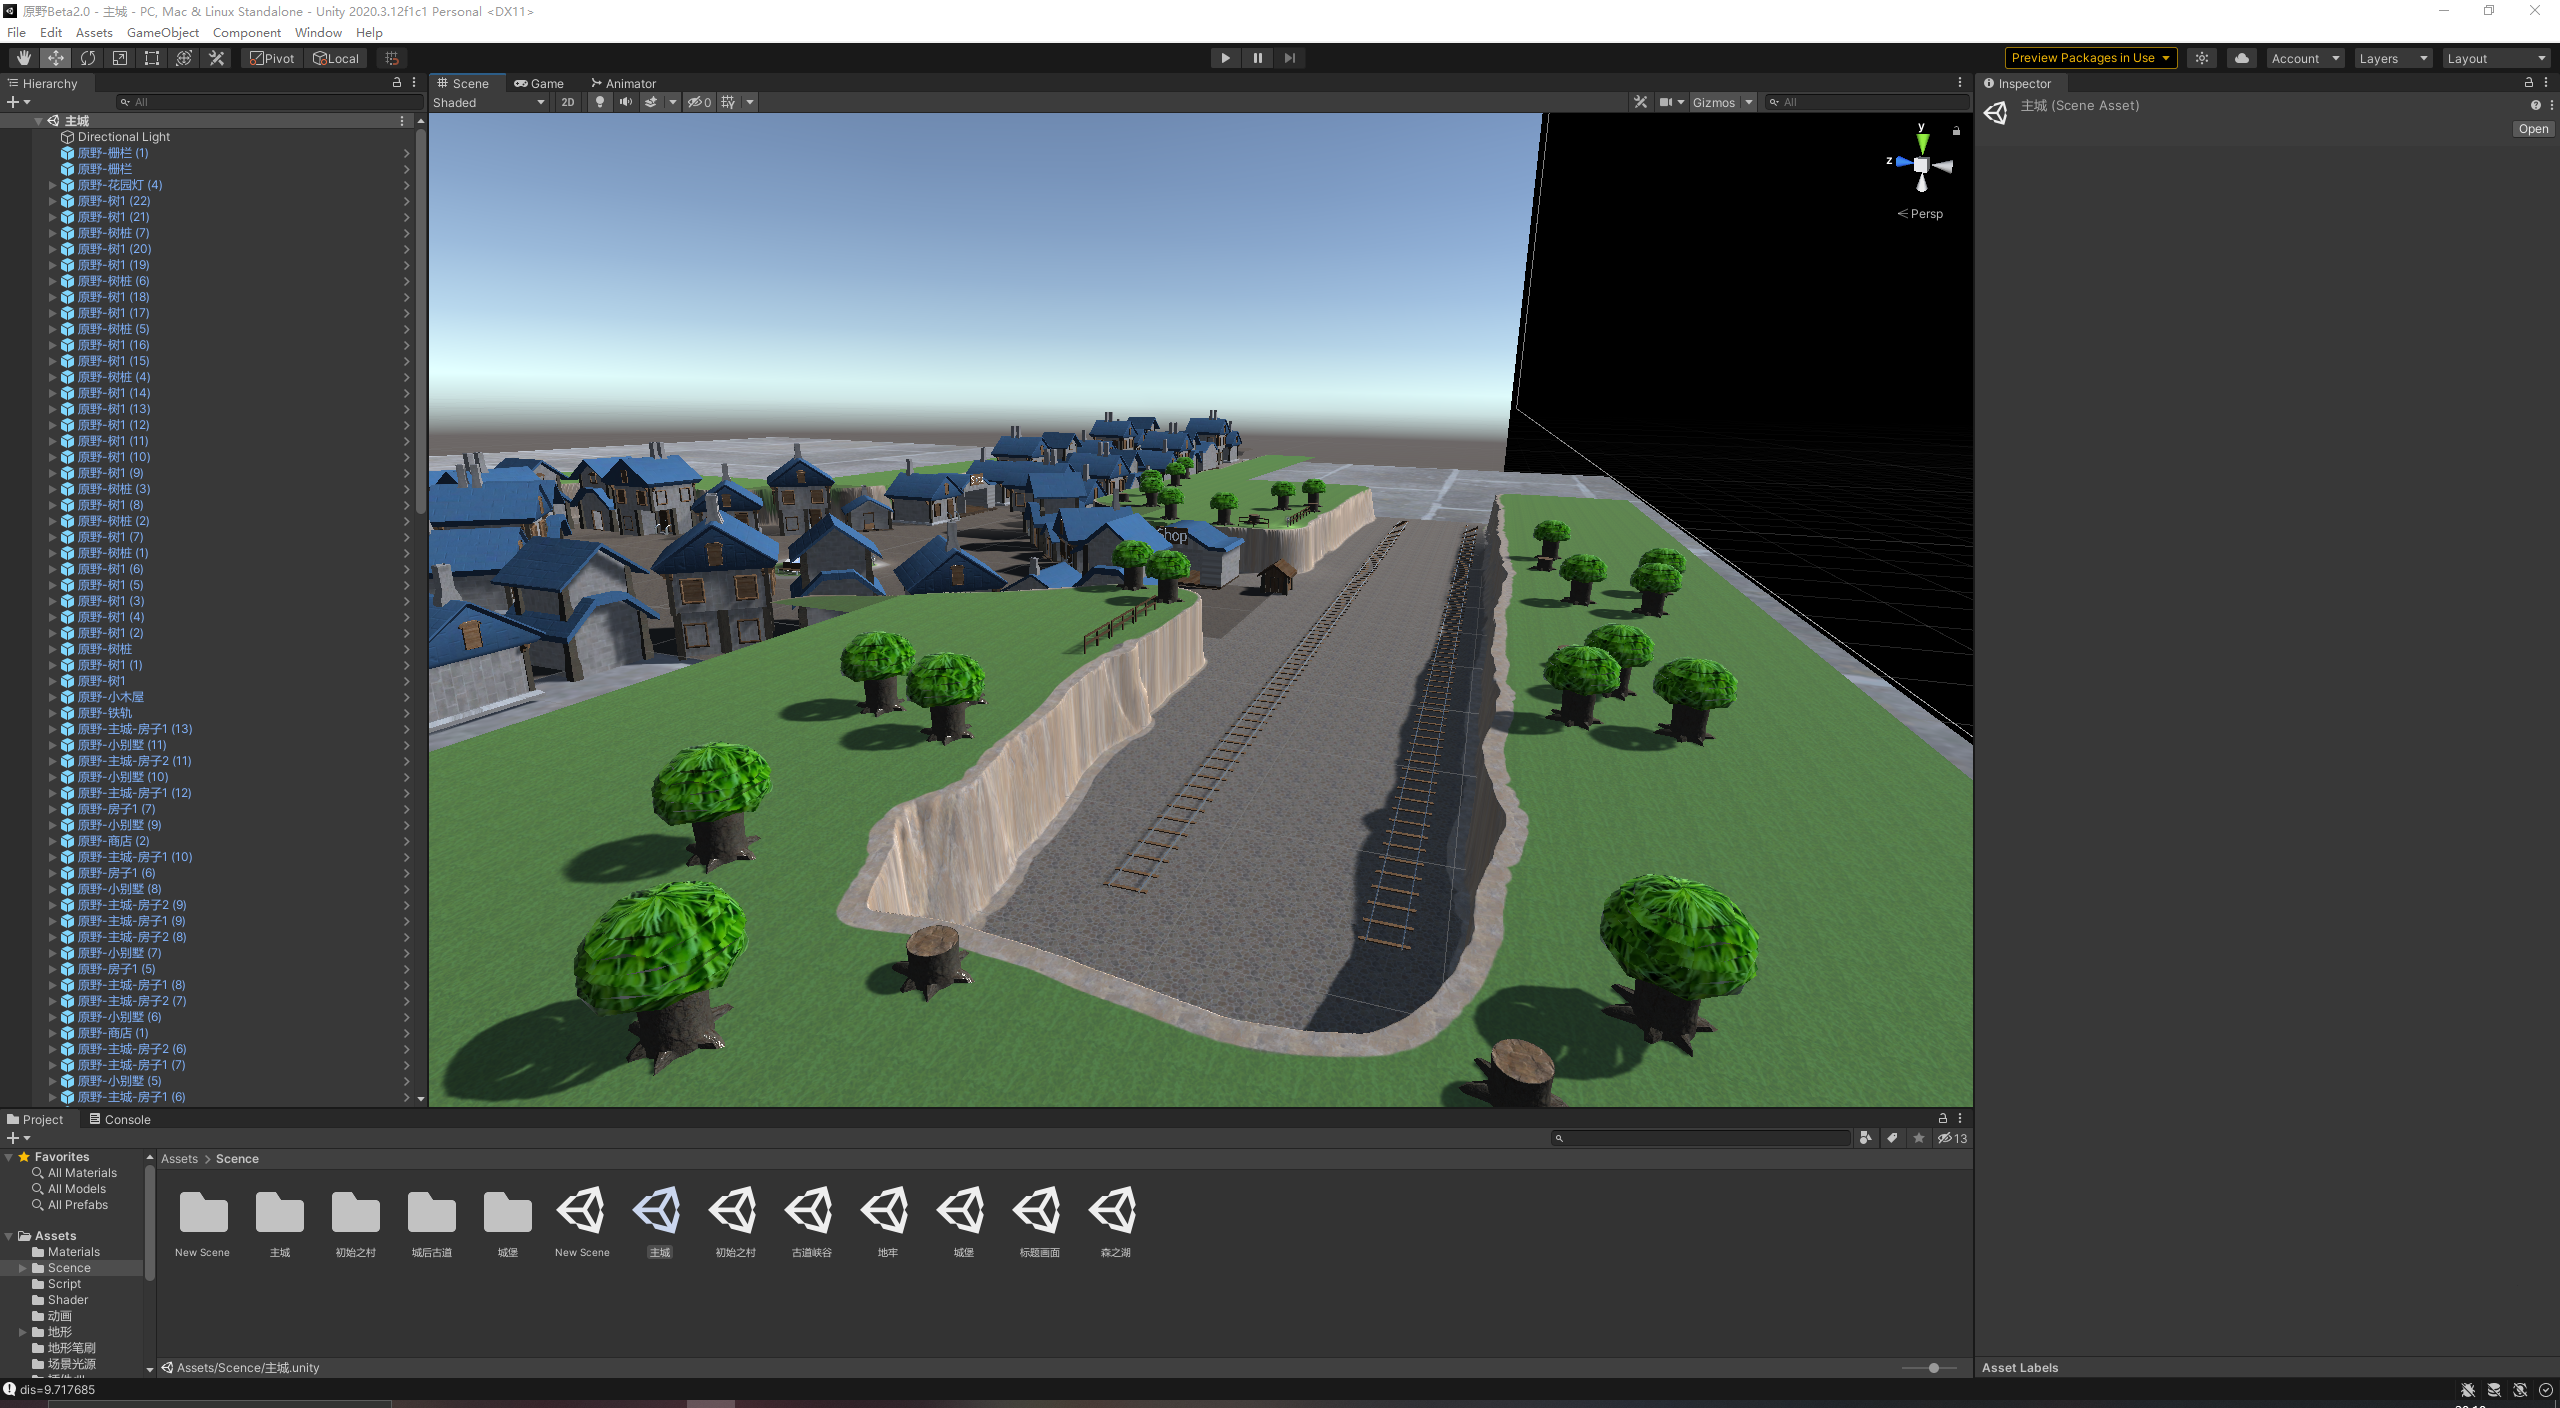This screenshot has width=2560, height=1408.
Task: Toggle scene audio mute
Action: click(x=625, y=102)
